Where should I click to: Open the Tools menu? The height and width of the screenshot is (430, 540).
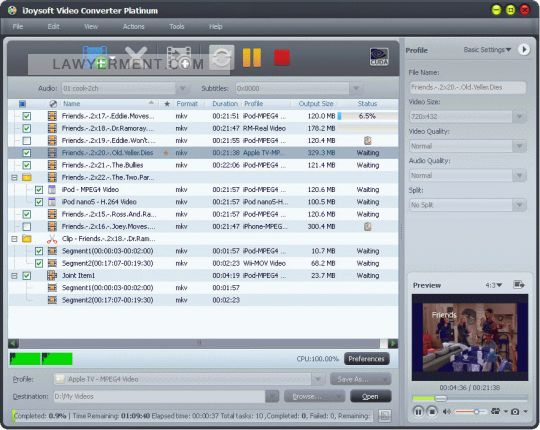point(177,27)
